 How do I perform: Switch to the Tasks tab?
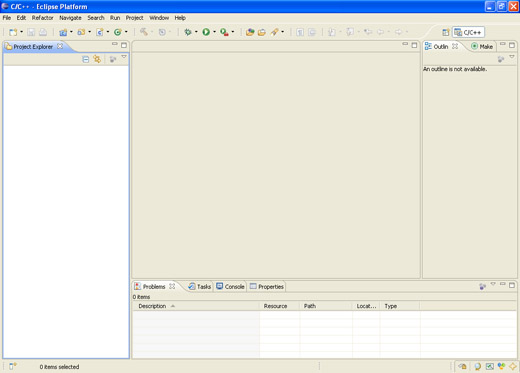tap(200, 287)
